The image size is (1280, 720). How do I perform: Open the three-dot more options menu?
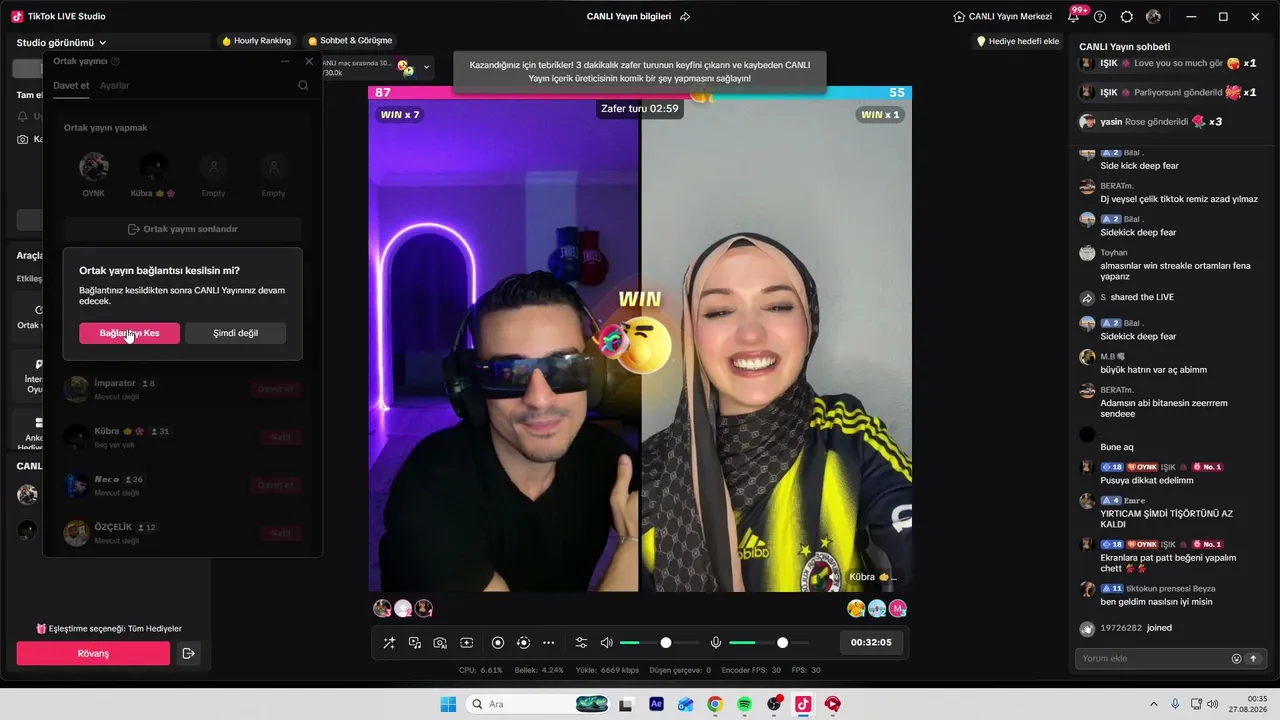[548, 643]
